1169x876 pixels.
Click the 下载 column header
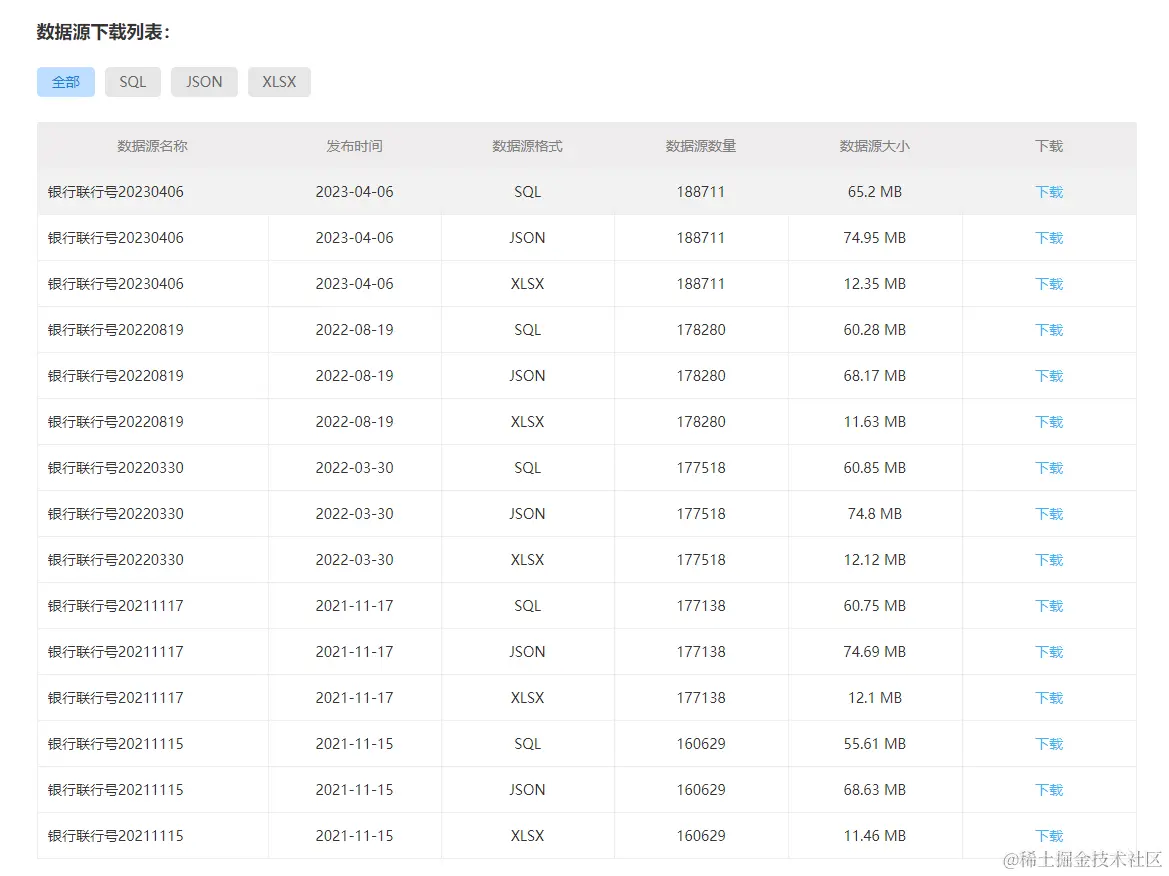click(x=1049, y=146)
